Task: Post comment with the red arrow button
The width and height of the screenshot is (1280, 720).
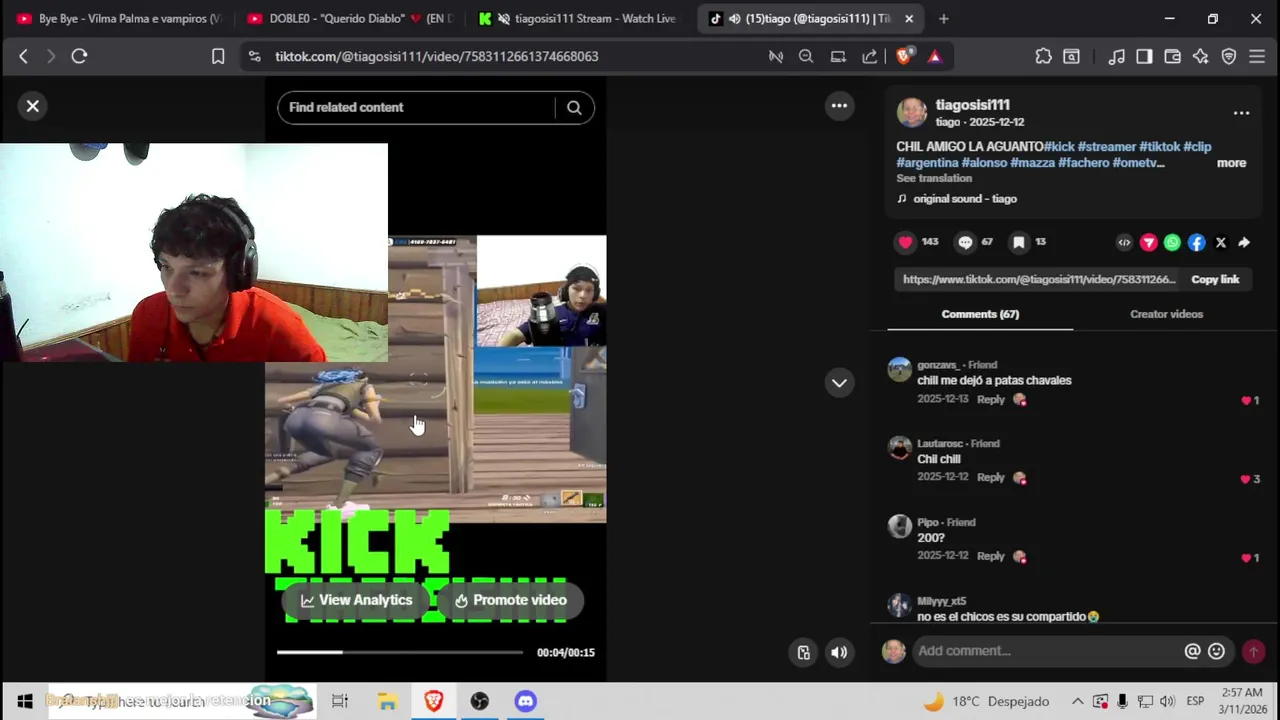Action: 1253,651
